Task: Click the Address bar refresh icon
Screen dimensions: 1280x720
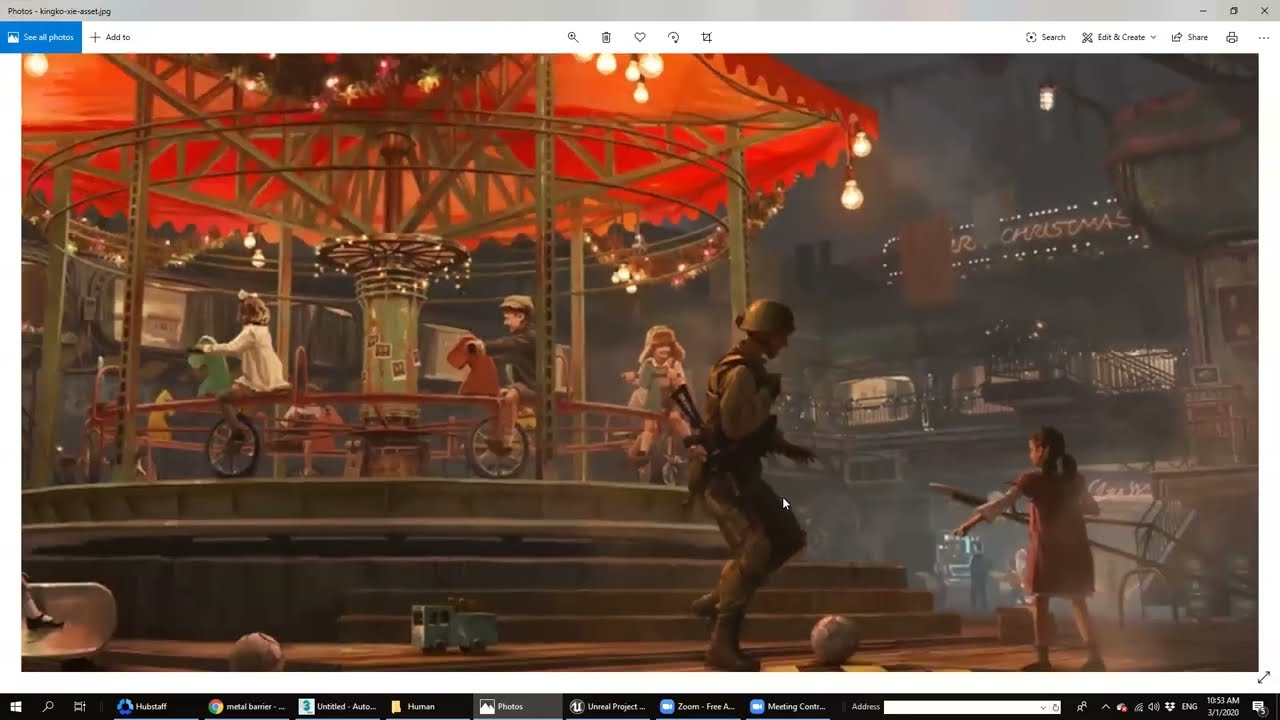Action: point(1055,707)
